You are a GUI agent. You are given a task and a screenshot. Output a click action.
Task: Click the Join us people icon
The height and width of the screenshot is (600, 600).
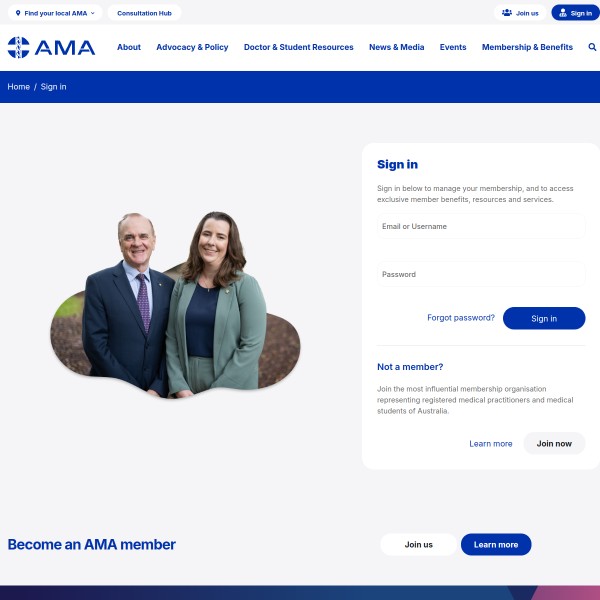click(x=507, y=13)
